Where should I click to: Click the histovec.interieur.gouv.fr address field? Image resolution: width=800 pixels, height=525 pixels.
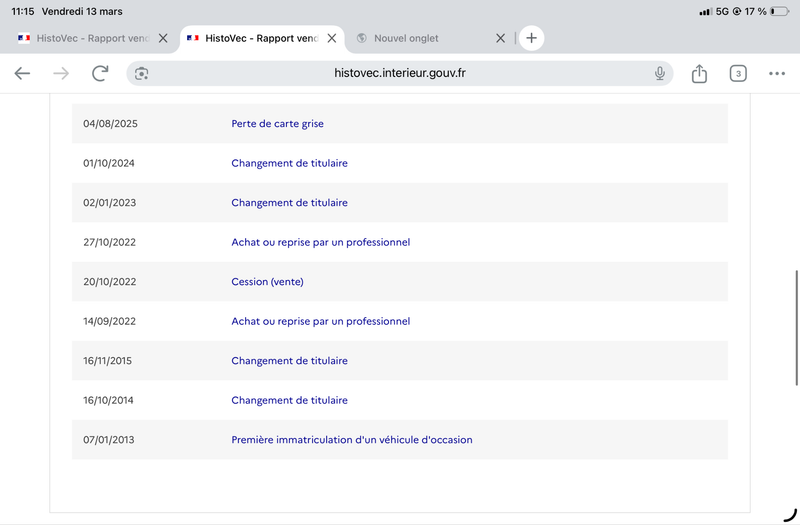tap(399, 73)
